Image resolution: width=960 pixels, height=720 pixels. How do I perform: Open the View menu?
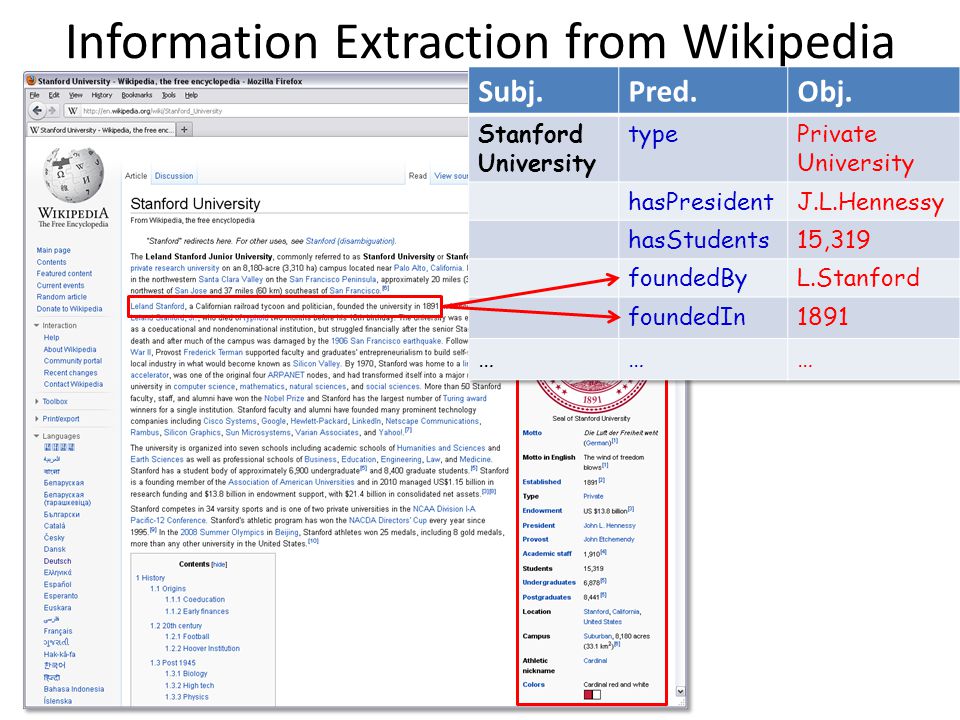point(75,96)
